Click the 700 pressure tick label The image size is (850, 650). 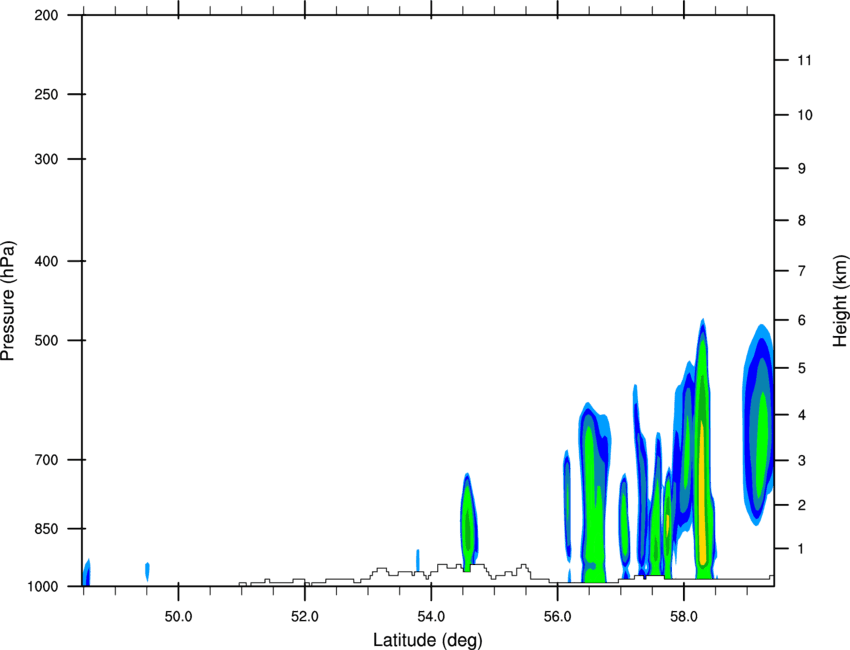click(x=46, y=460)
